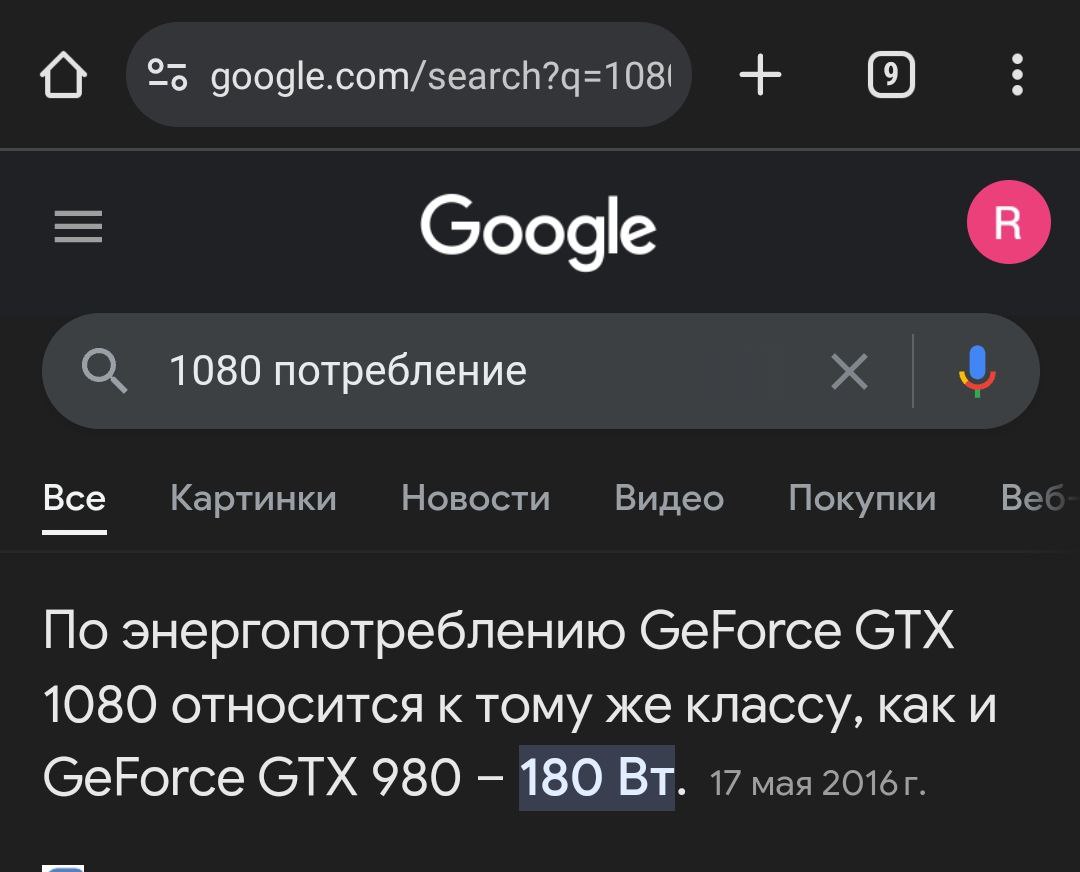Screen dimensions: 1080x872
Task: Clear the search query with X
Action: coord(849,371)
